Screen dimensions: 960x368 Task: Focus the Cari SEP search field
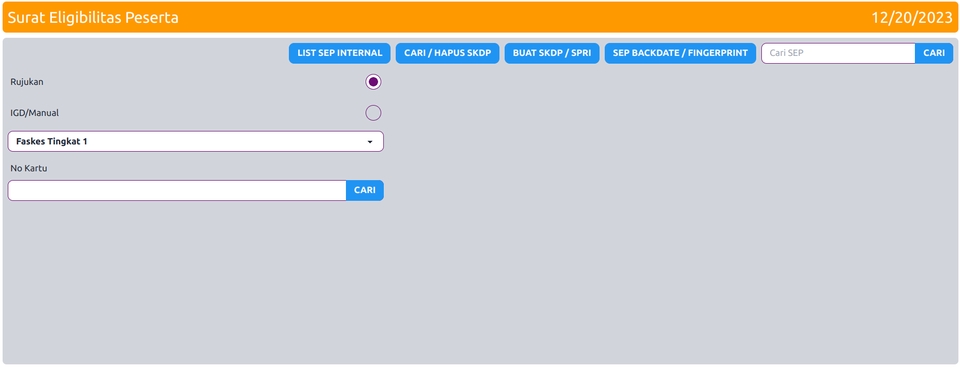(838, 53)
